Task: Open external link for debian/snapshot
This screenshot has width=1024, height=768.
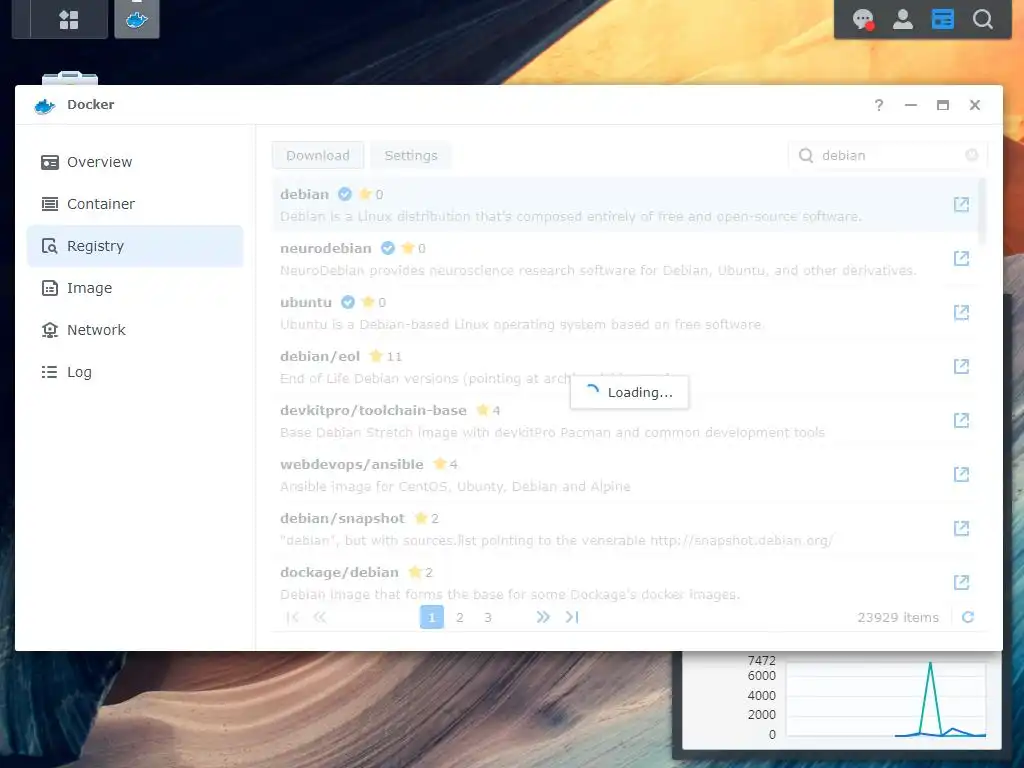Action: 961,528
